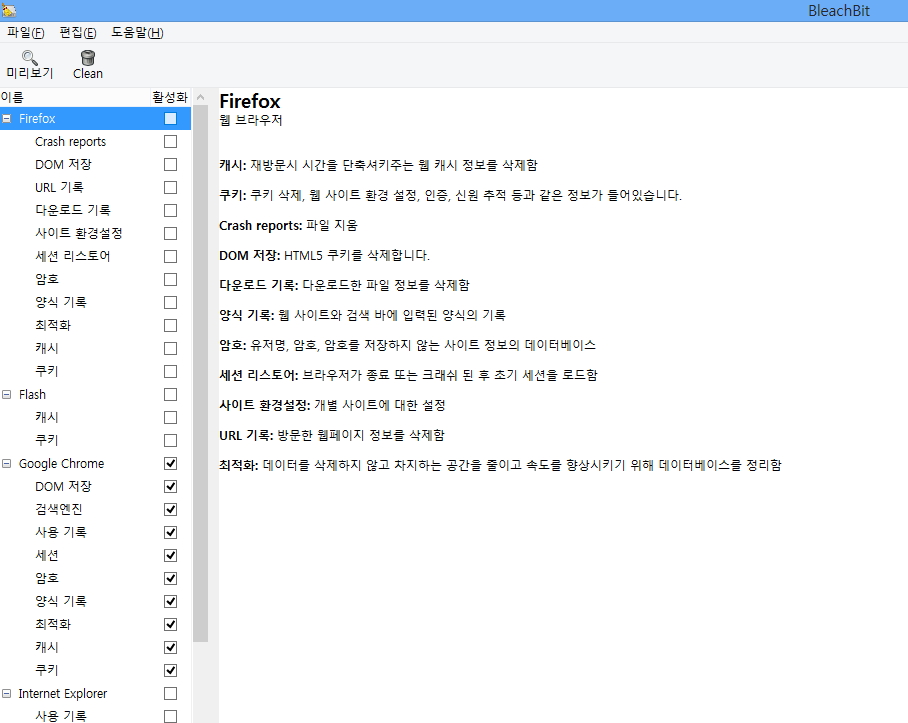Check Firefox Crash reports checkbox

[170, 142]
